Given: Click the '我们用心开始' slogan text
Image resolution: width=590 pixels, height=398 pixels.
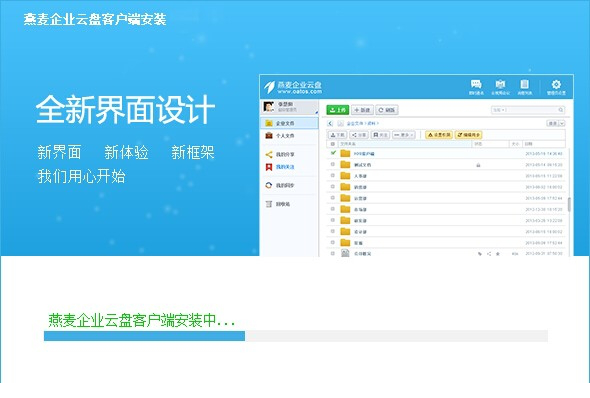Looking at the screenshot, I should pyautogui.click(x=81, y=176).
